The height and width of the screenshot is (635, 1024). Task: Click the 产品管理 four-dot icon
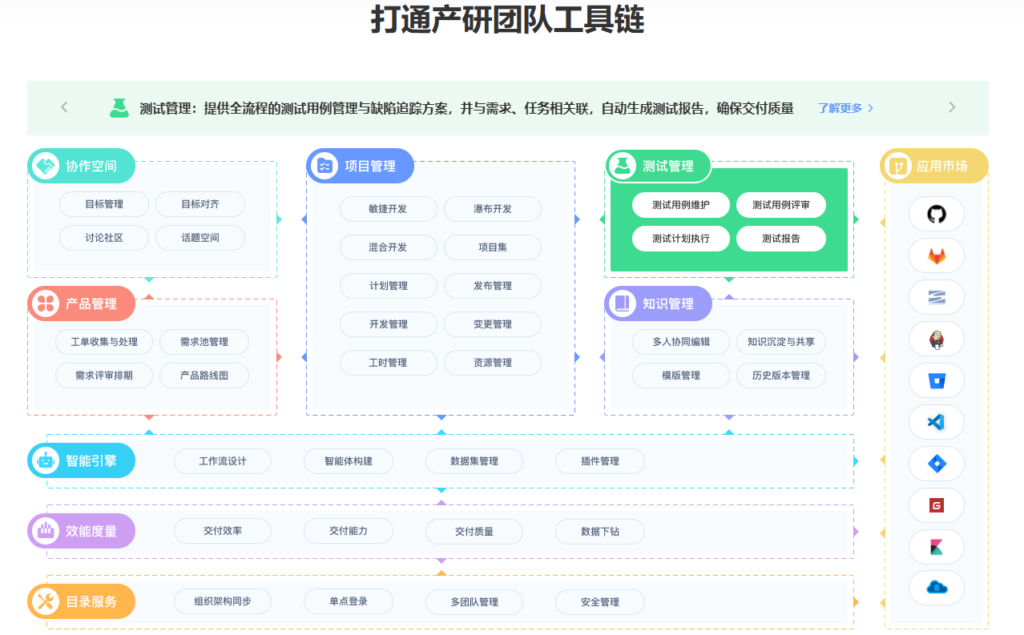tap(46, 304)
